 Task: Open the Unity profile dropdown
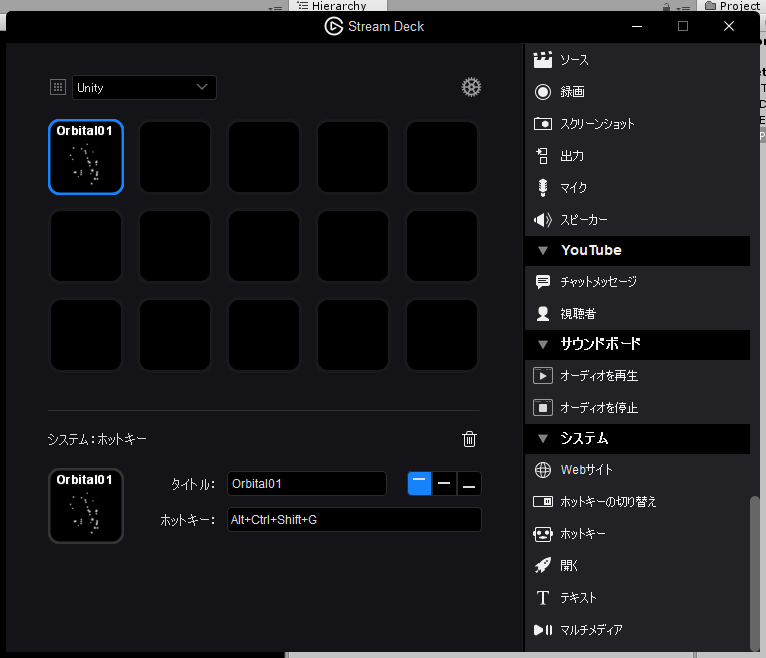(144, 87)
